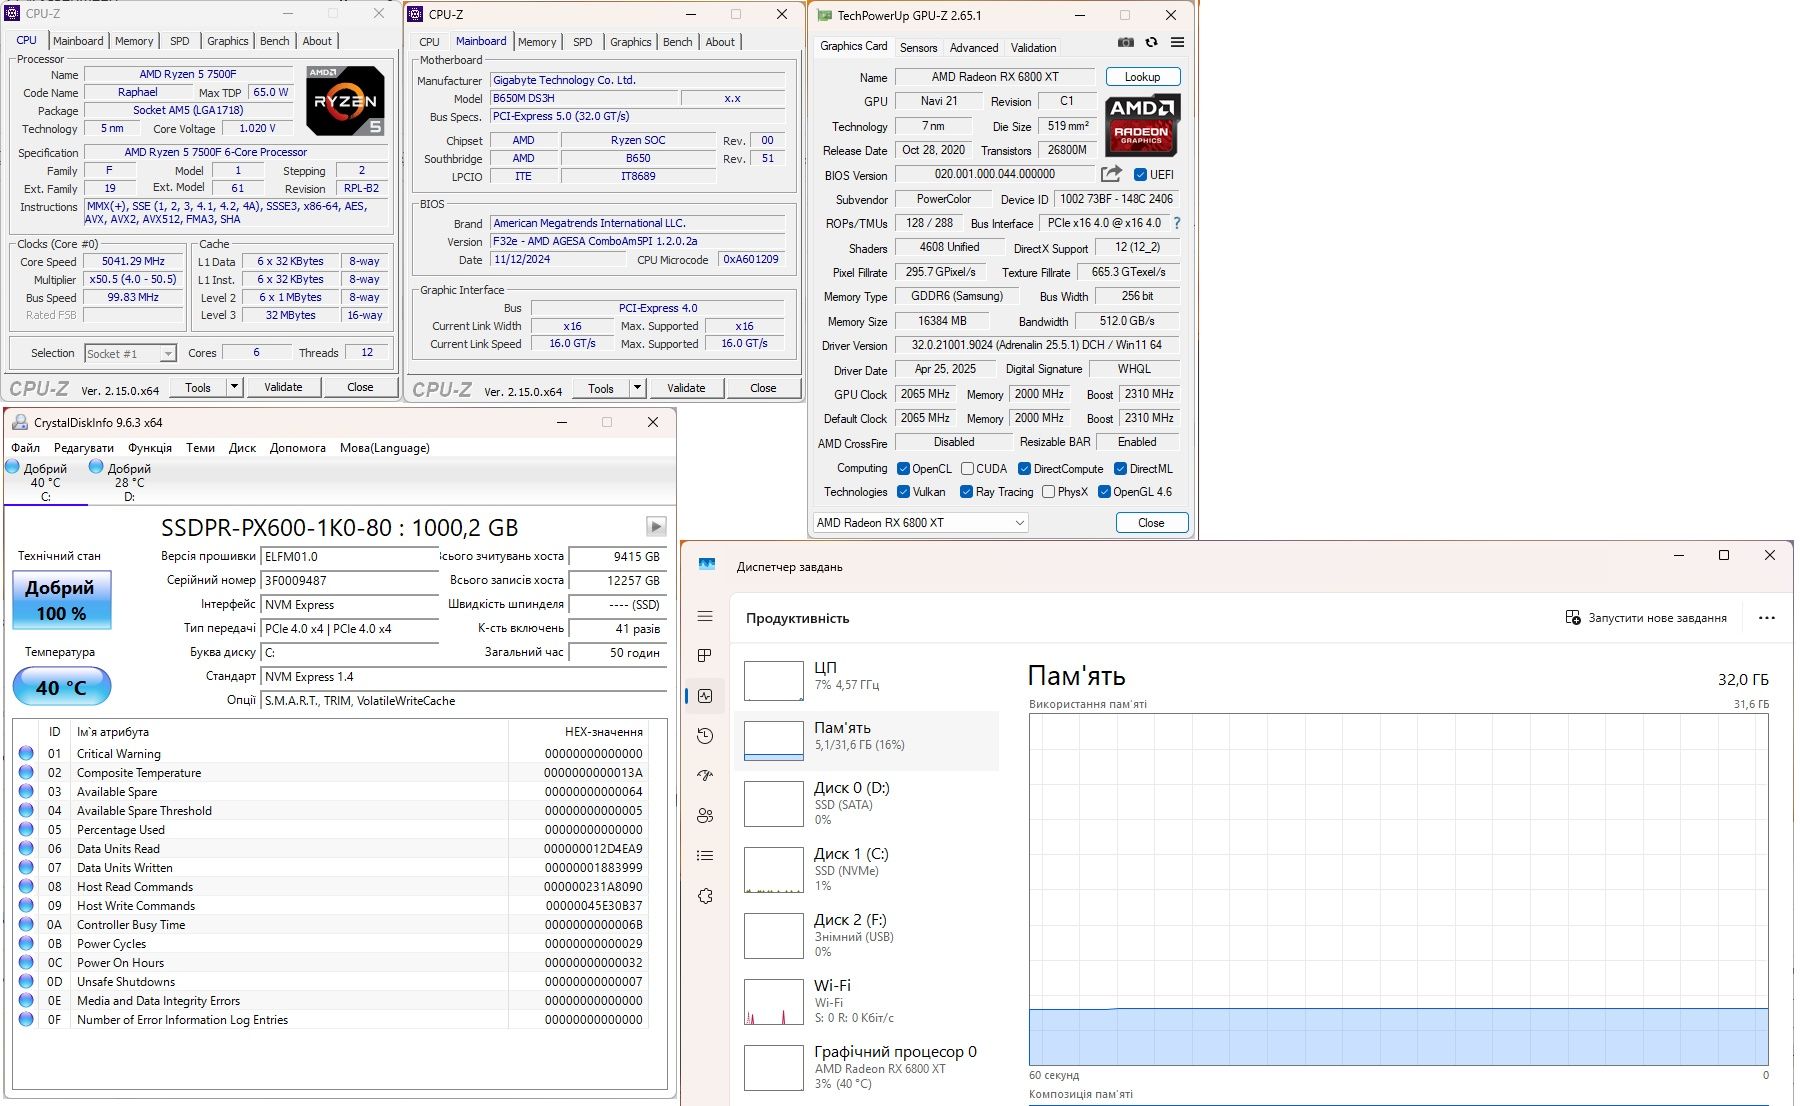The image size is (1800, 1106).
Task: Click the CrystalDiskInfo title bar app icon
Action: pos(20,422)
